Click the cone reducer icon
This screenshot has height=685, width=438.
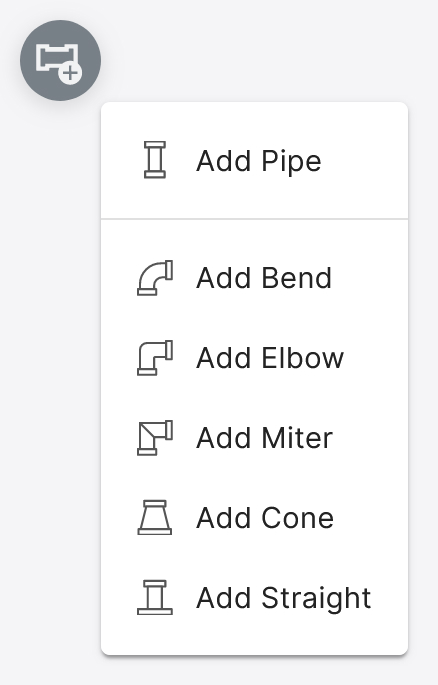click(x=155, y=518)
